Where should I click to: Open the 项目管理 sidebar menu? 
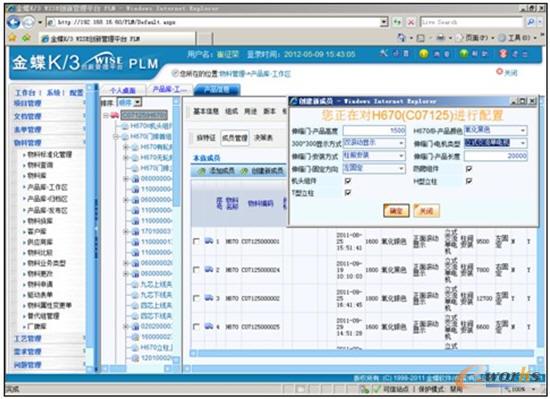tap(28, 103)
